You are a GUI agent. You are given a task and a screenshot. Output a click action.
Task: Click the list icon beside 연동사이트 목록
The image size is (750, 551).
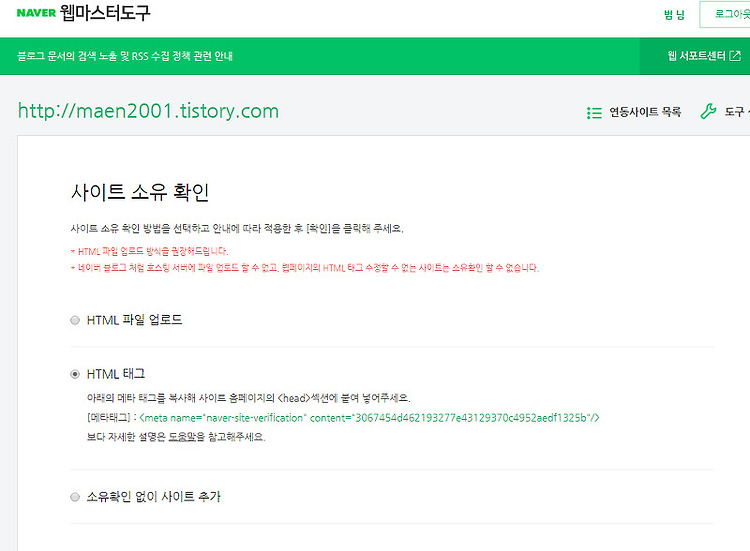pyautogui.click(x=594, y=113)
